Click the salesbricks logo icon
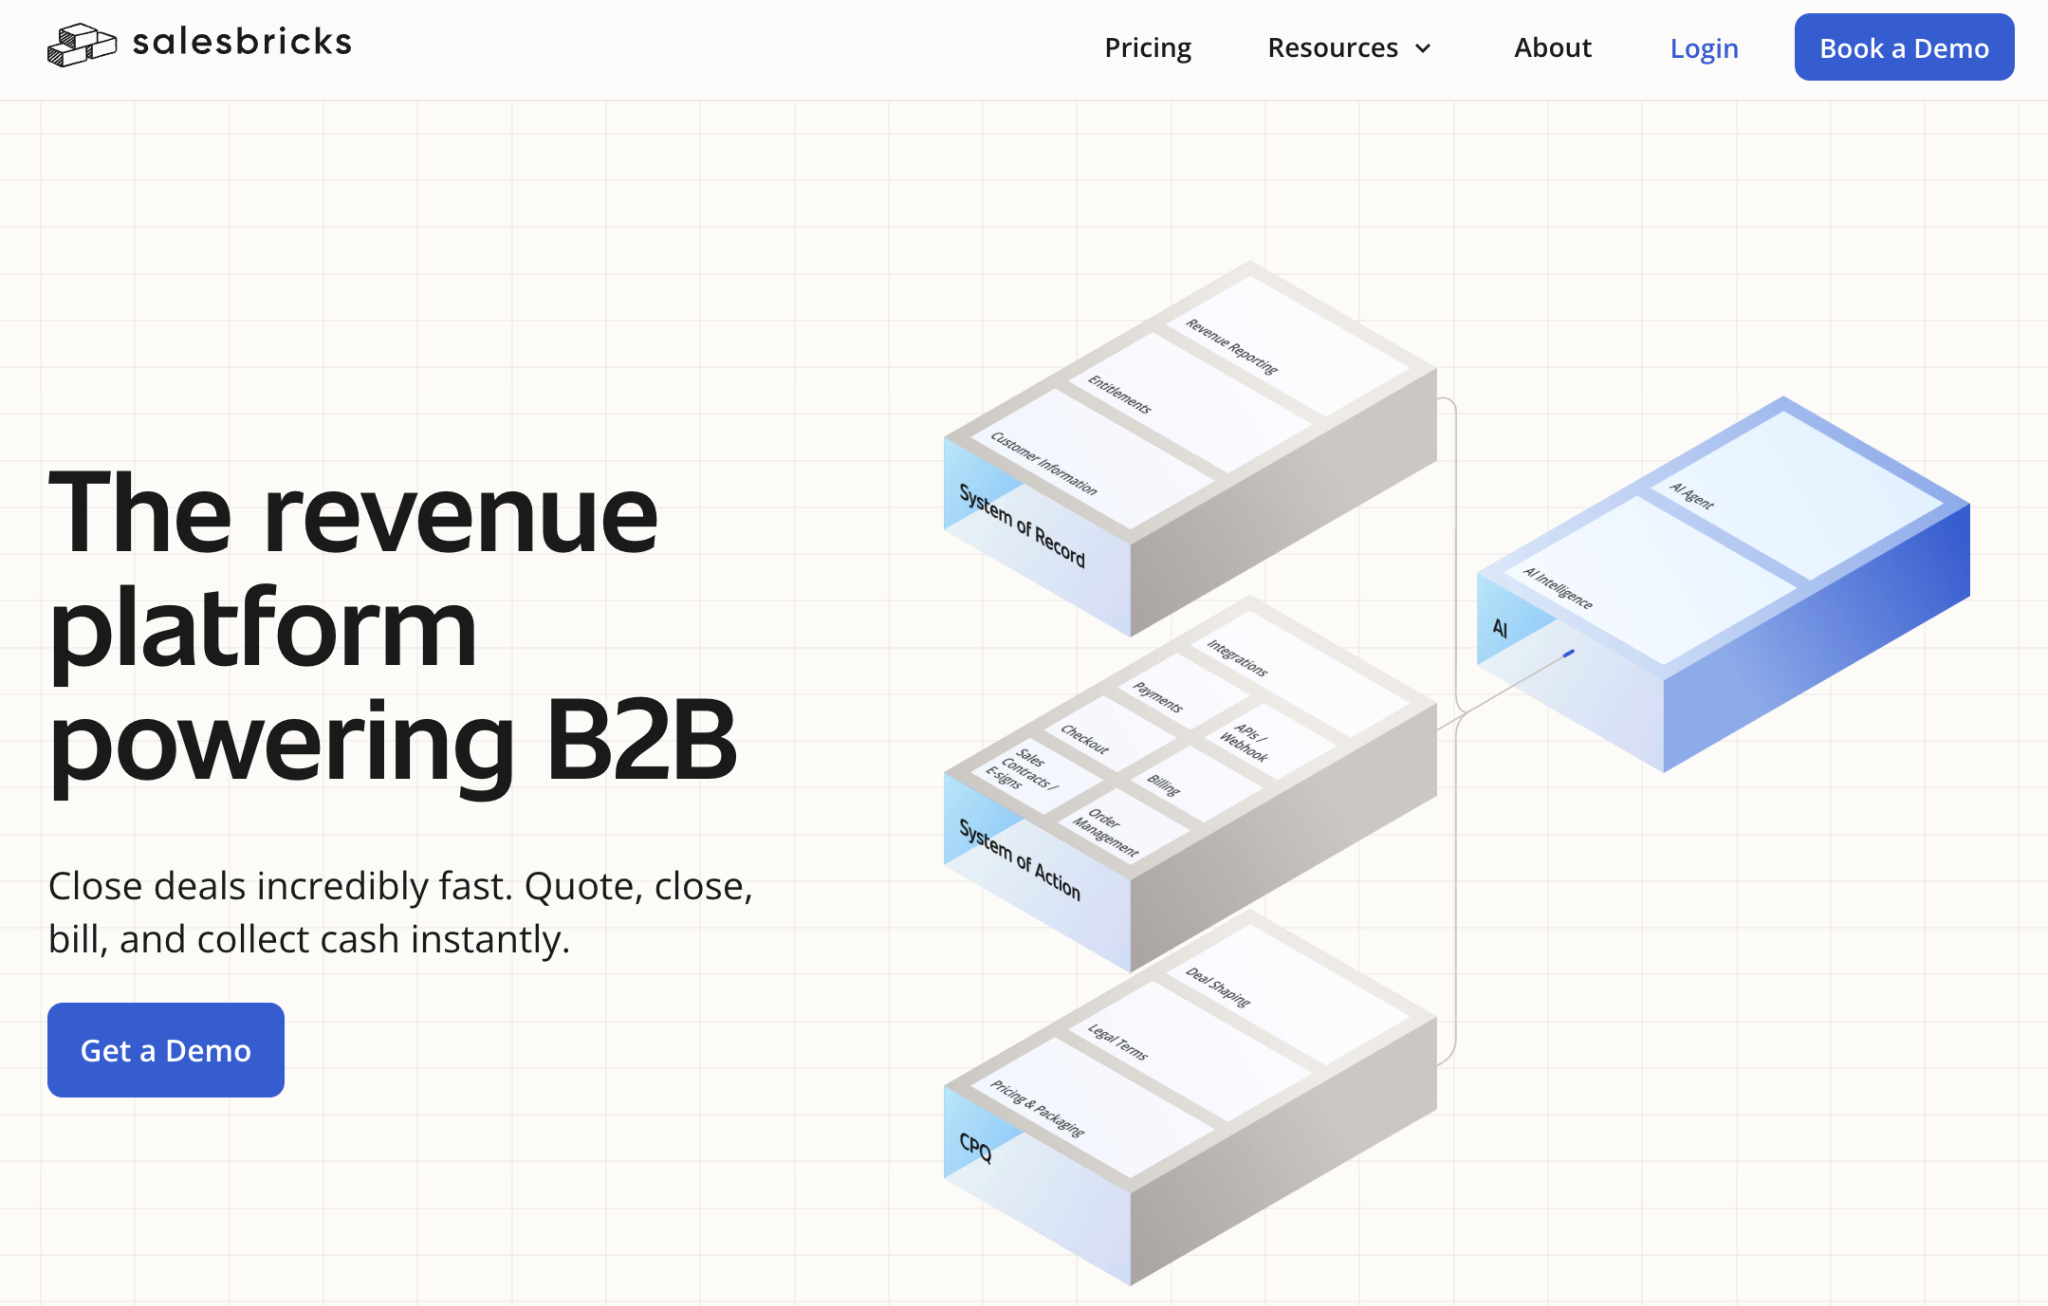This screenshot has width=2048, height=1306. [82, 45]
